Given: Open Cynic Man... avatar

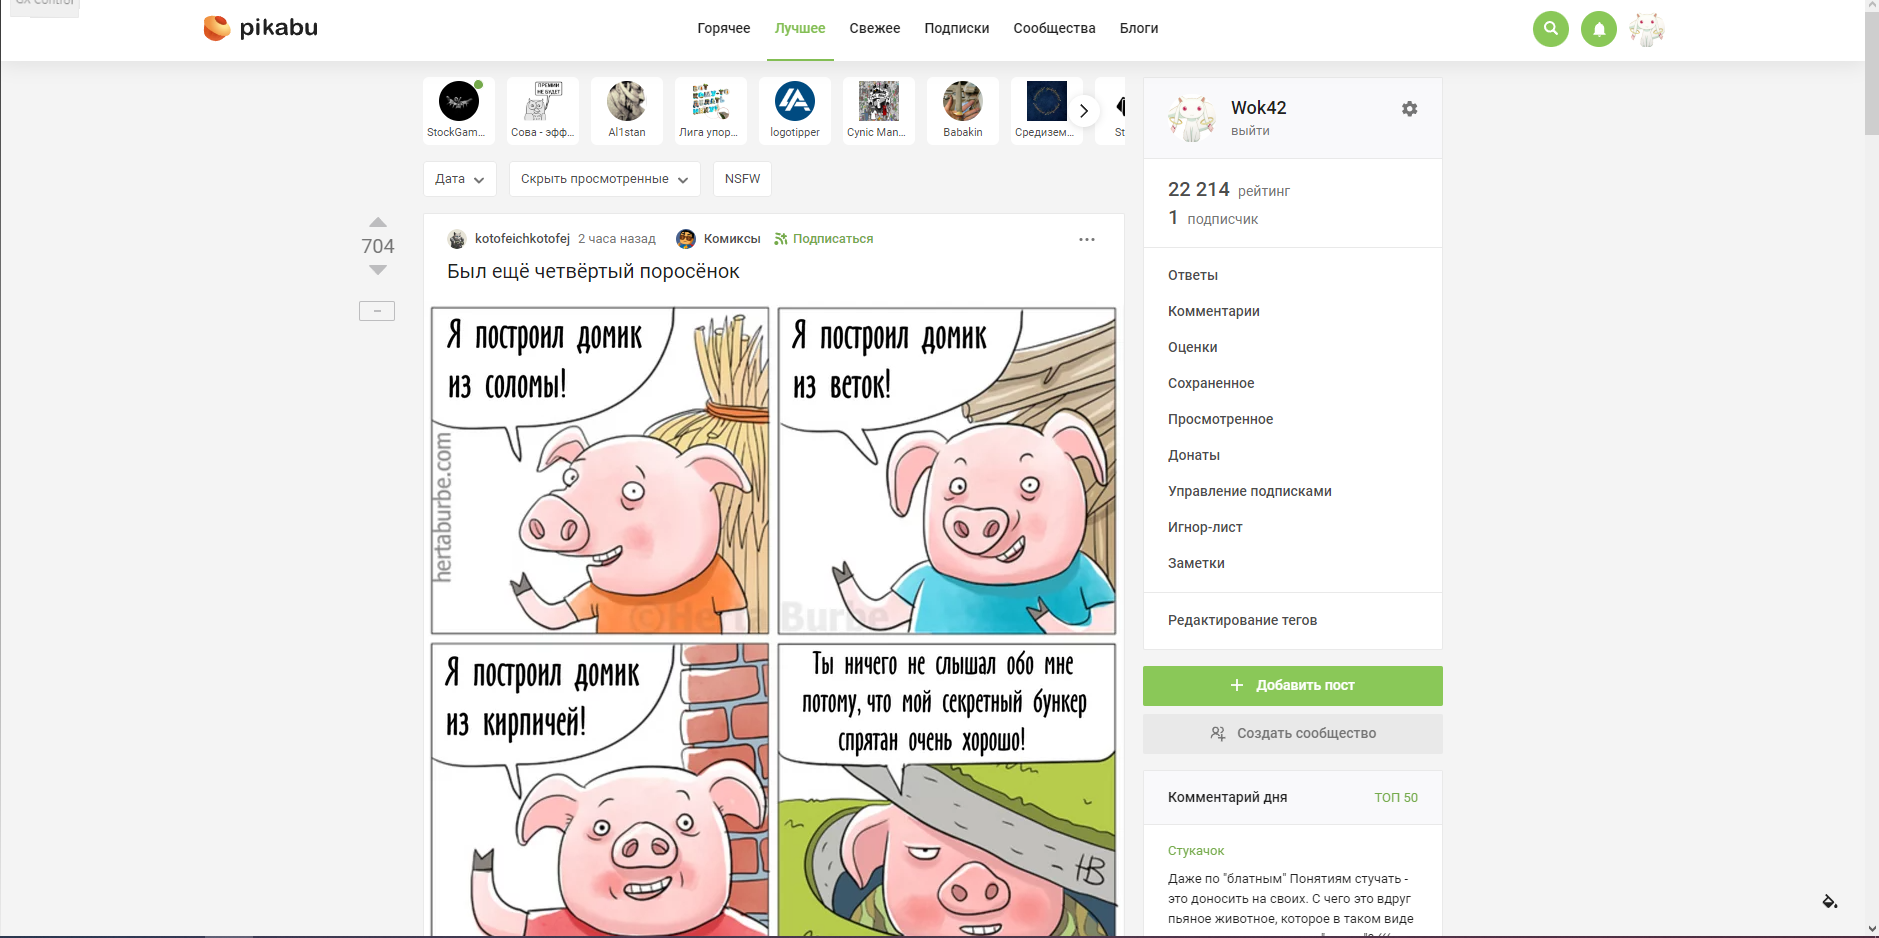Looking at the screenshot, I should pyautogui.click(x=879, y=101).
